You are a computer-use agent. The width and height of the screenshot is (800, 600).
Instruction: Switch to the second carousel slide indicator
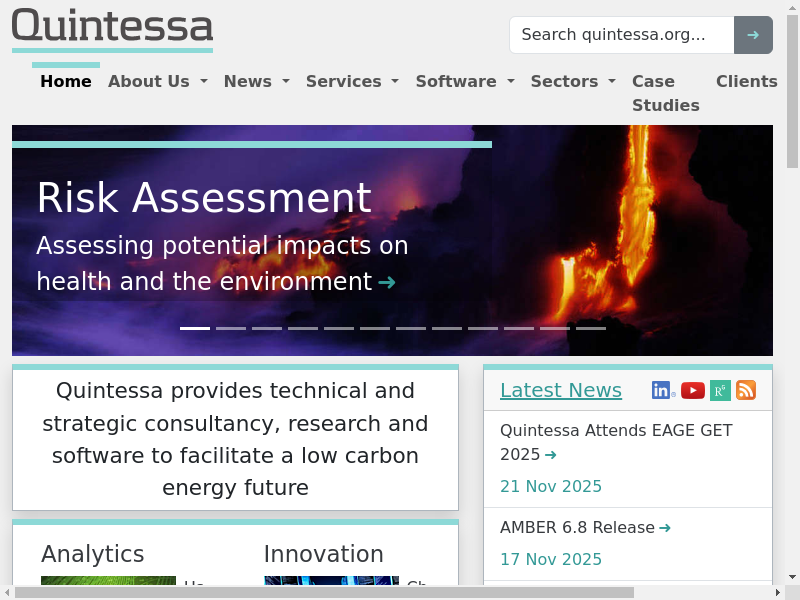click(x=231, y=328)
